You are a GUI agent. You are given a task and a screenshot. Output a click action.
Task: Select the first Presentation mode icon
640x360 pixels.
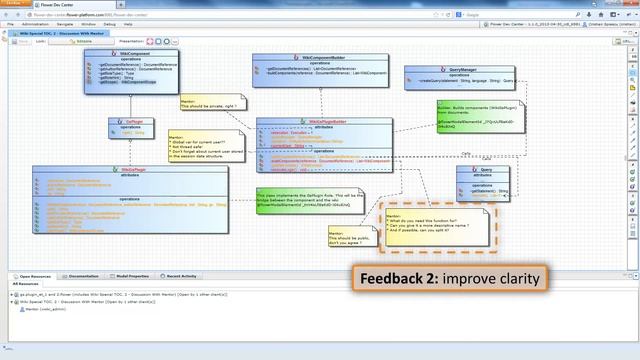150,42
